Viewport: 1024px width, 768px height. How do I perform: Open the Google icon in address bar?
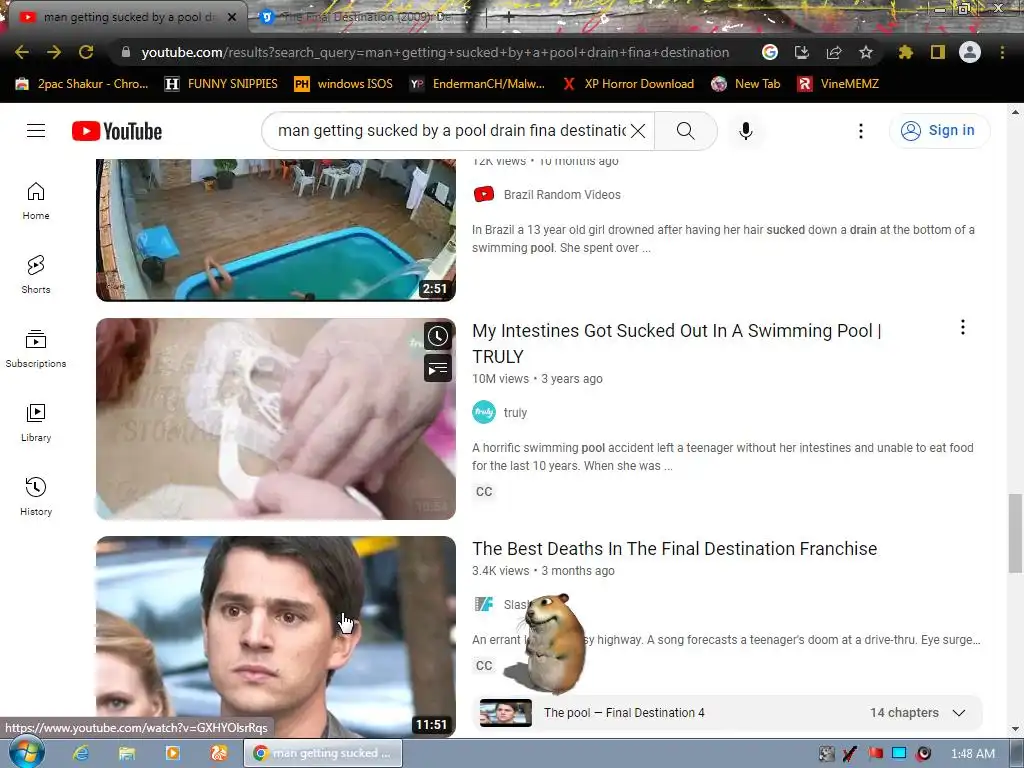[770, 52]
